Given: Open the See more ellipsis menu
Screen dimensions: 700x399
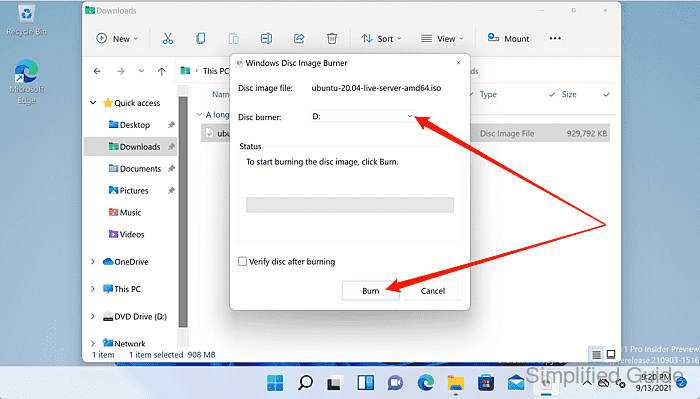Looking at the screenshot, I should 555,38.
